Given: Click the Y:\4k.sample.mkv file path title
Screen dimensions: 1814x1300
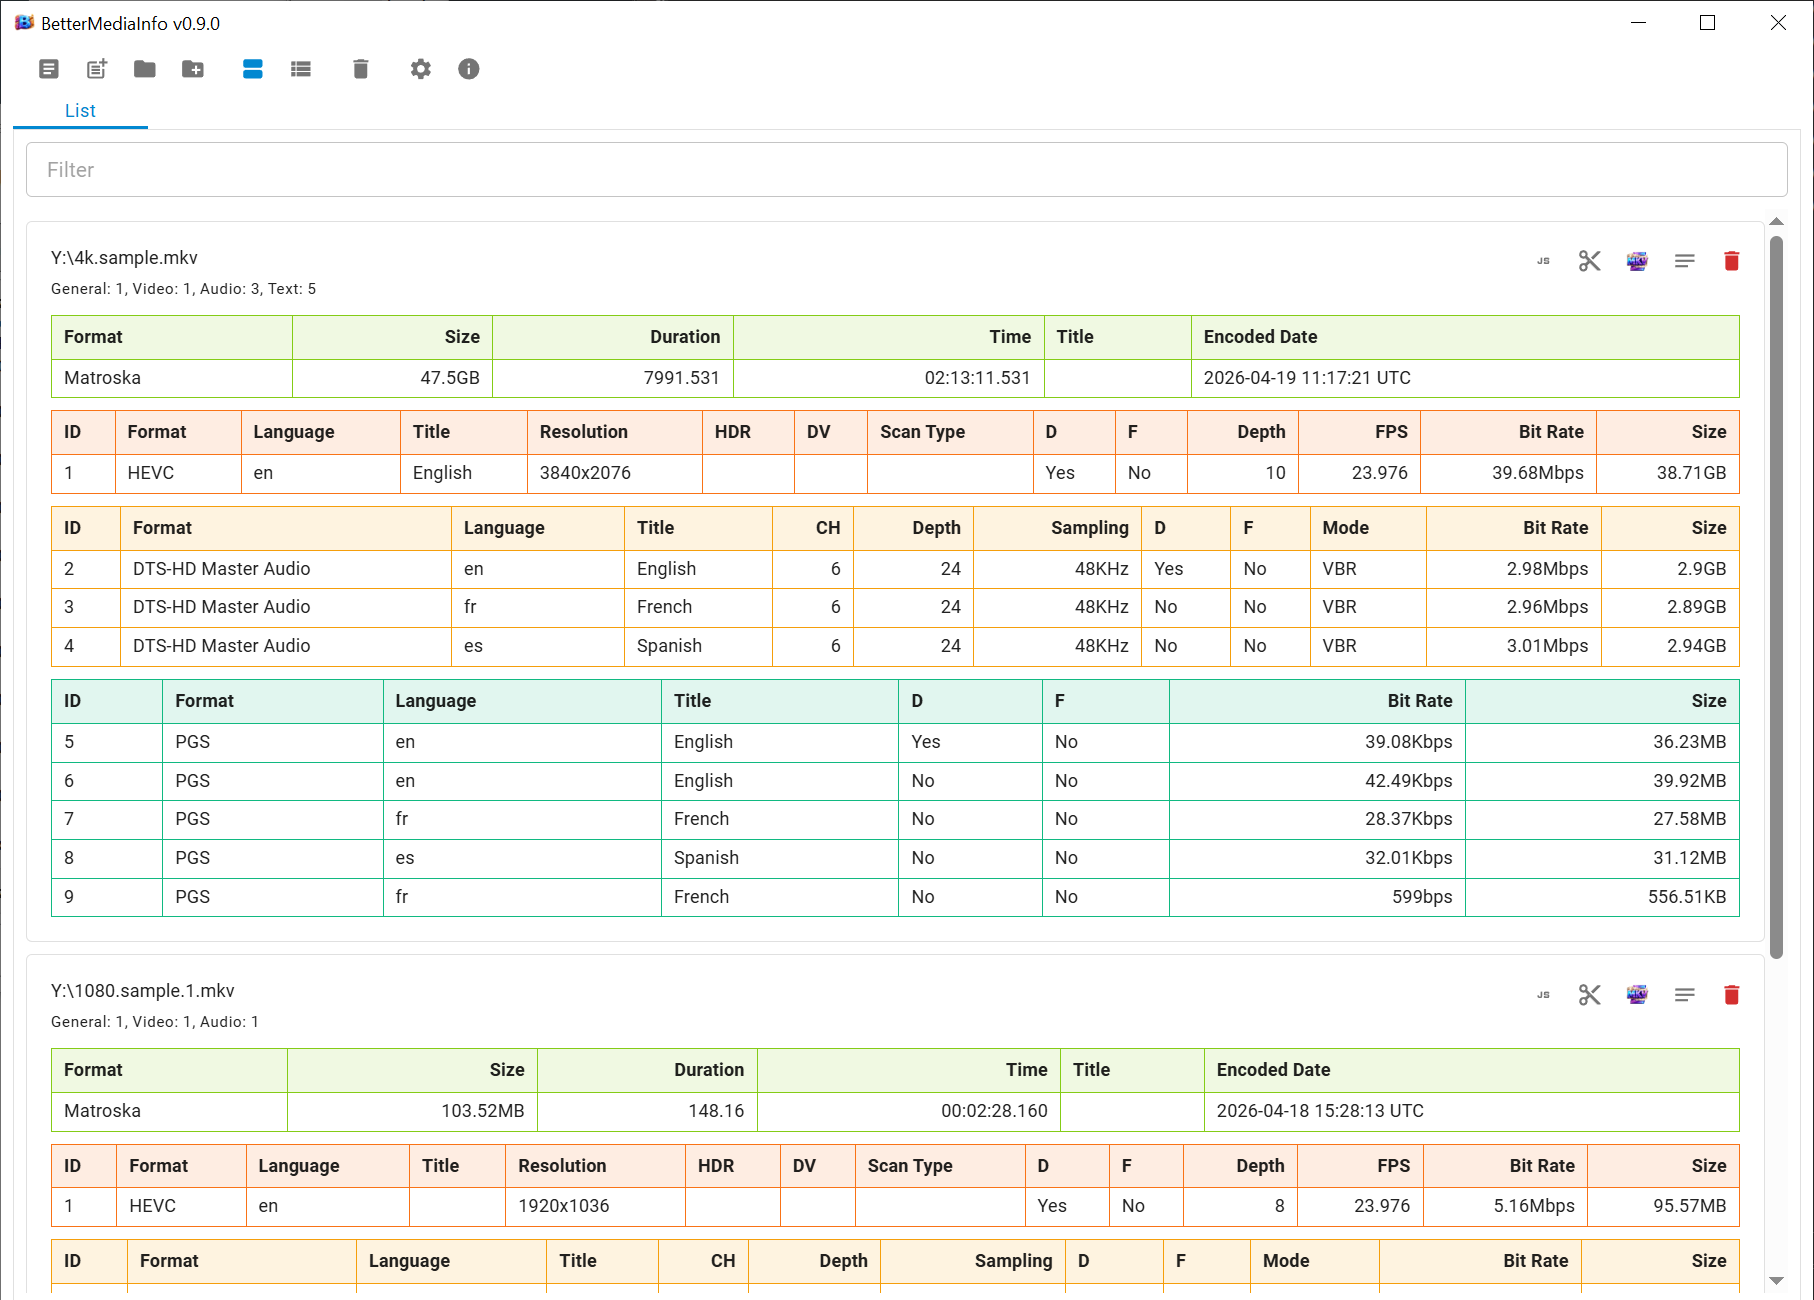Looking at the screenshot, I should (x=124, y=258).
